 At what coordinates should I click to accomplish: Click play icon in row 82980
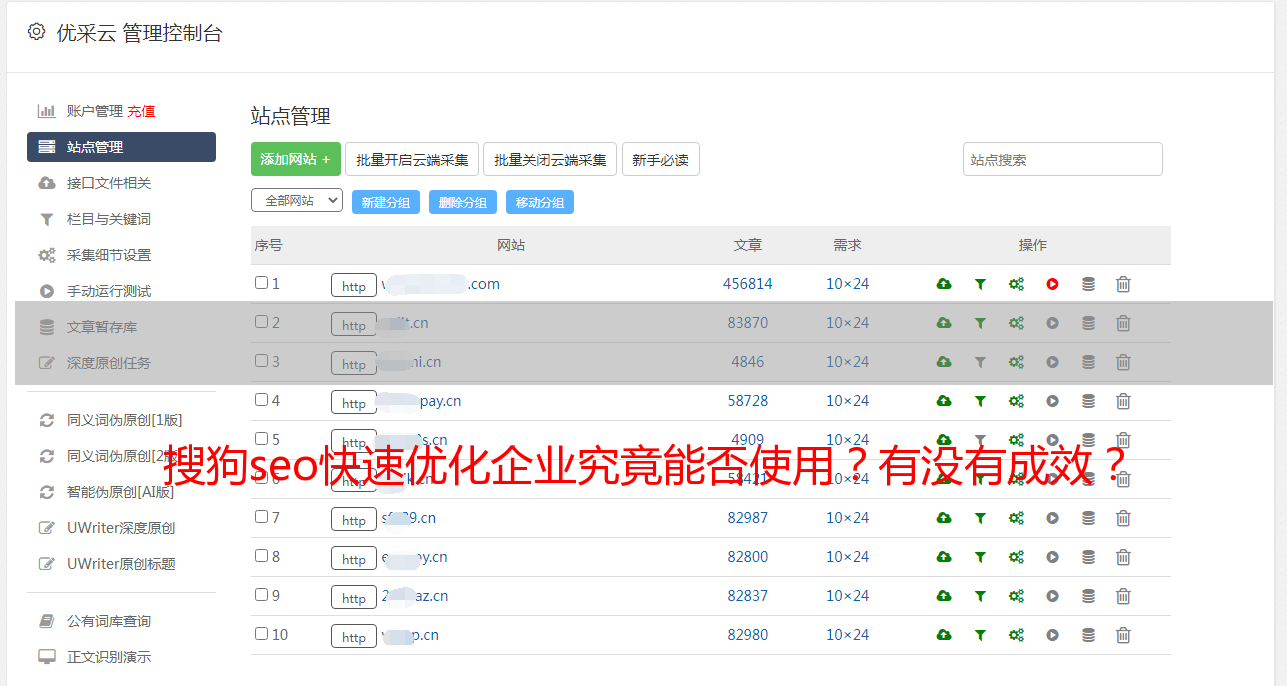pyautogui.click(x=1052, y=635)
